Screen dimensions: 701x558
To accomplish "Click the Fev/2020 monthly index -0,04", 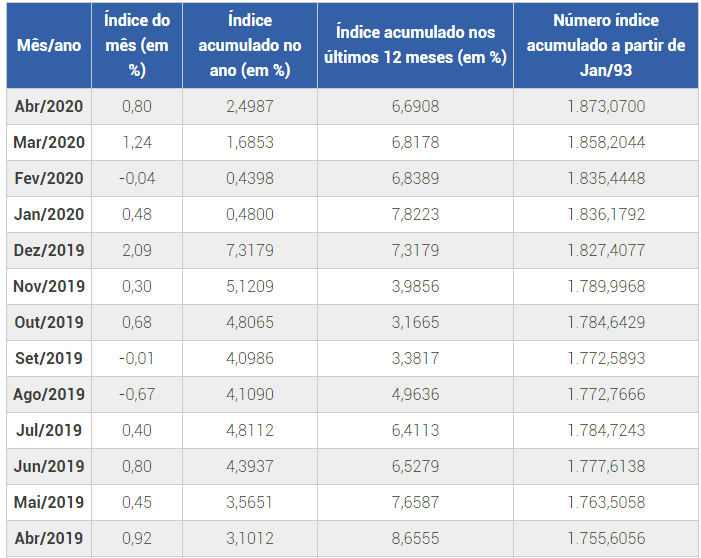I will [x=136, y=178].
